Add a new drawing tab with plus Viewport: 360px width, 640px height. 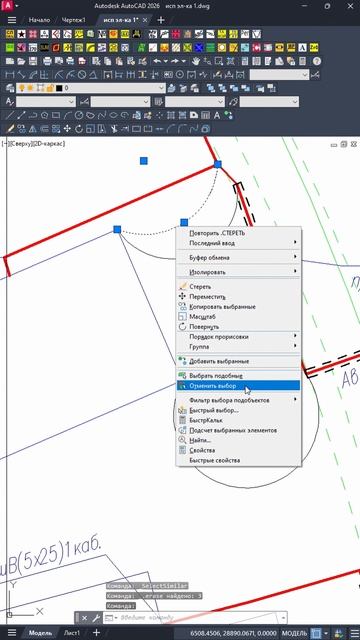161,20
